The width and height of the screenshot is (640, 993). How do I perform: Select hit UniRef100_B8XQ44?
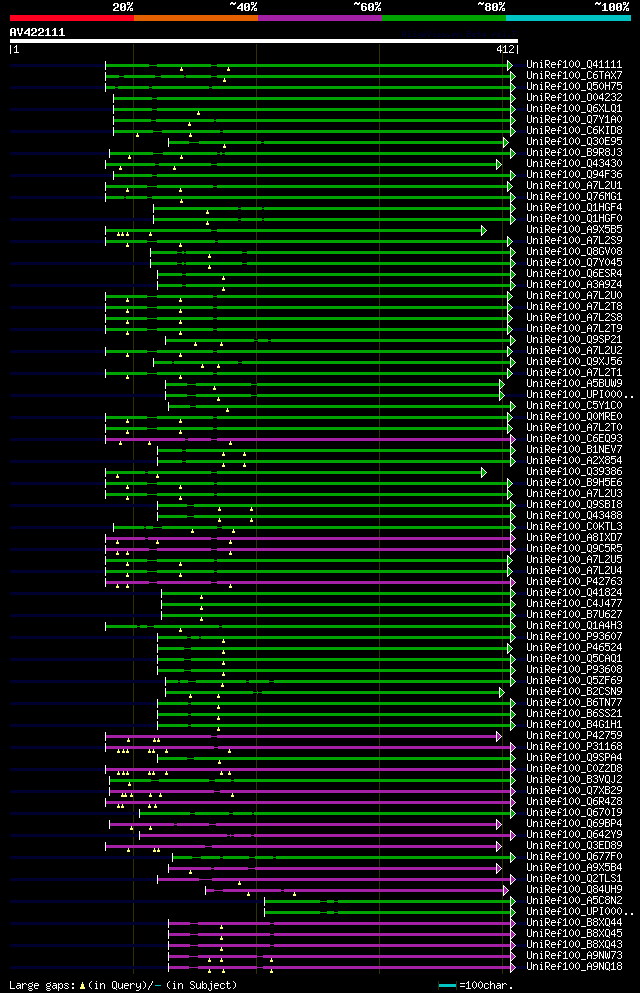tap(574, 923)
